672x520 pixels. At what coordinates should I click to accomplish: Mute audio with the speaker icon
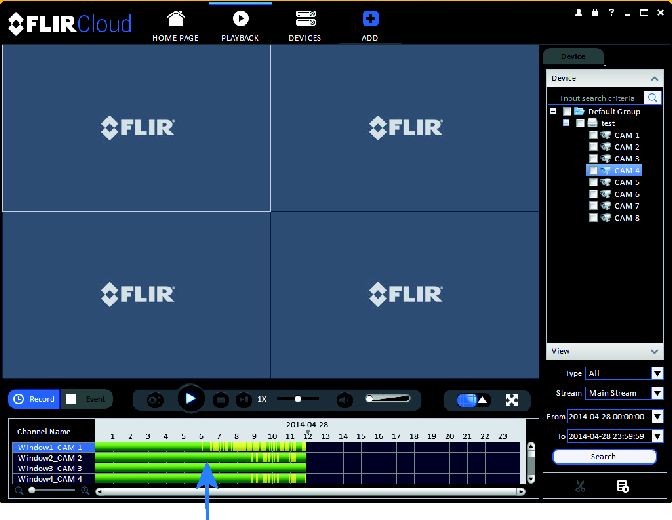click(344, 400)
